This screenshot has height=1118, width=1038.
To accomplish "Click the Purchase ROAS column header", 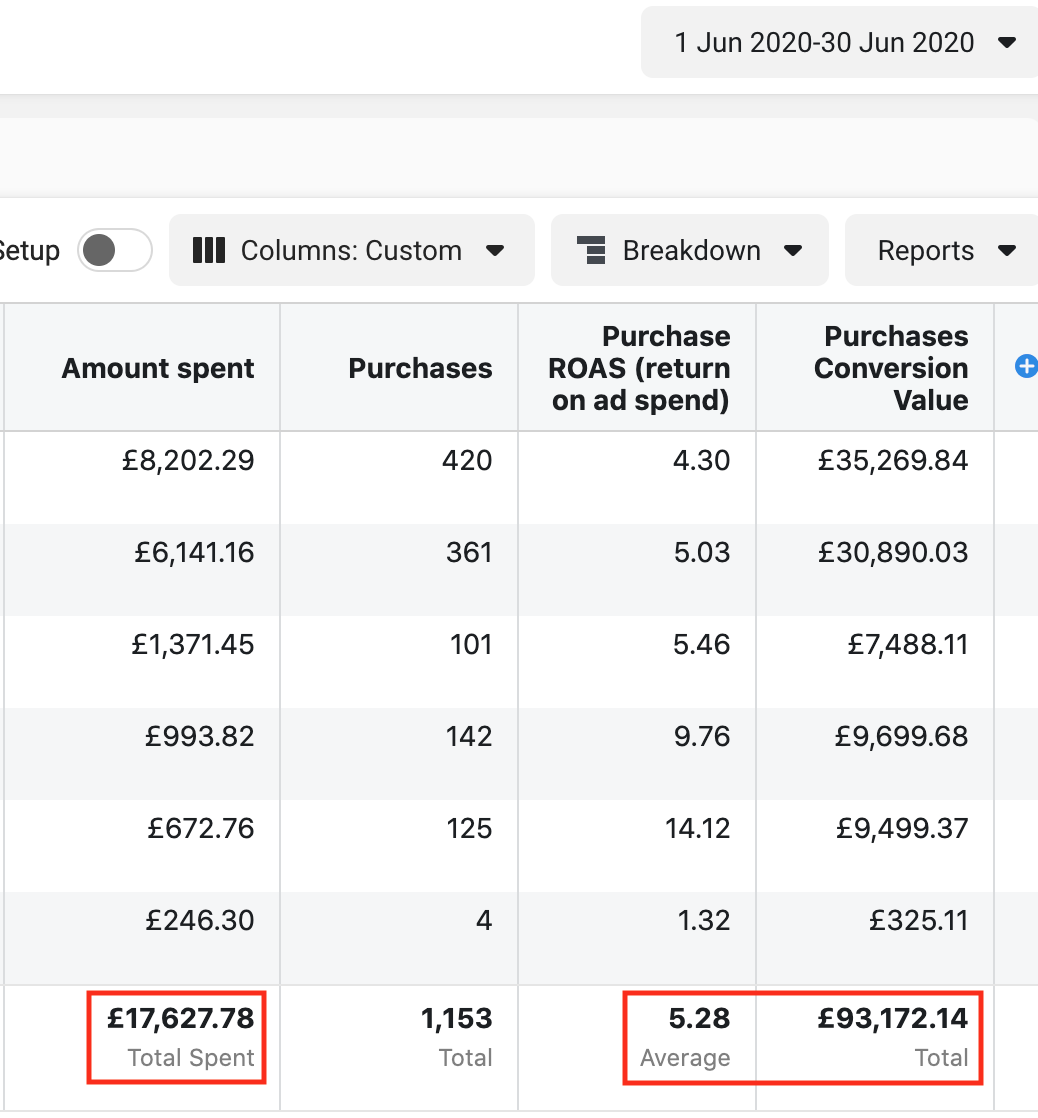I will coord(640,368).
